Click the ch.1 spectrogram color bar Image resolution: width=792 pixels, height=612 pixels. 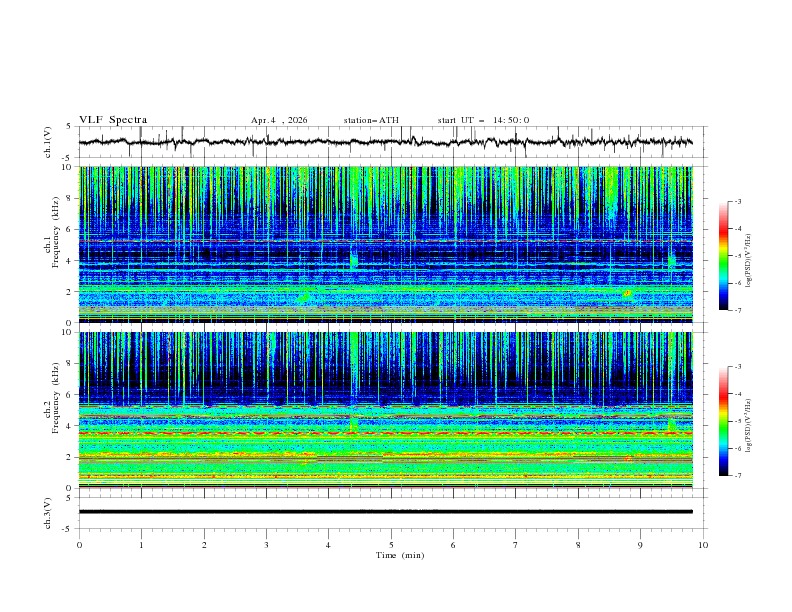[724, 256]
